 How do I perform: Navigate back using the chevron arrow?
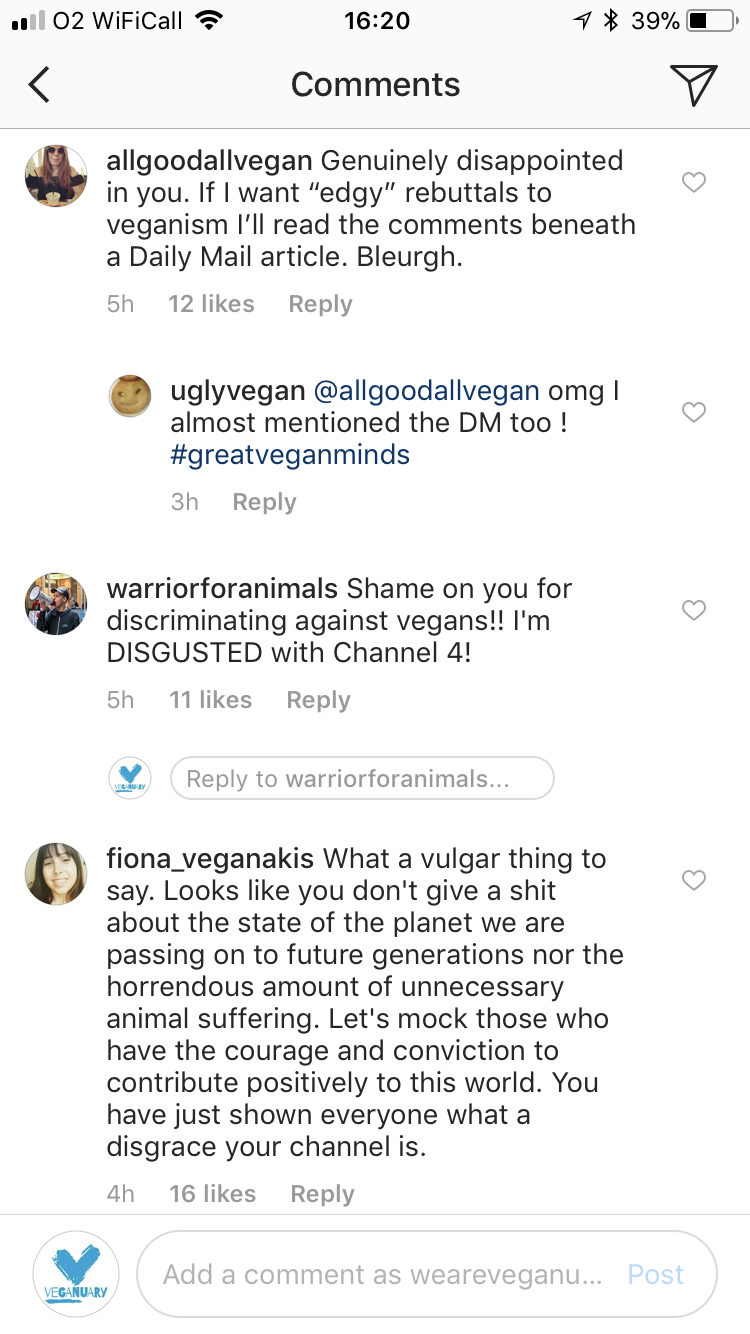pyautogui.click(x=40, y=84)
